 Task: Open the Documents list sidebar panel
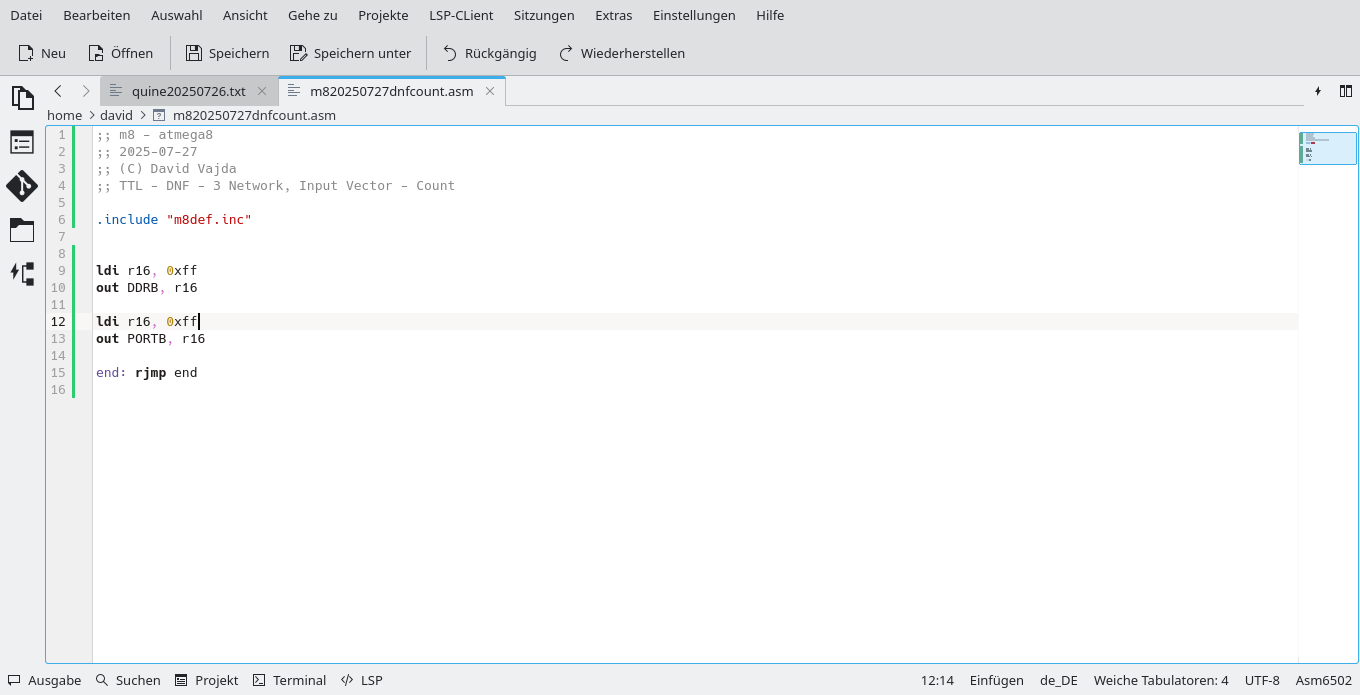[22, 98]
